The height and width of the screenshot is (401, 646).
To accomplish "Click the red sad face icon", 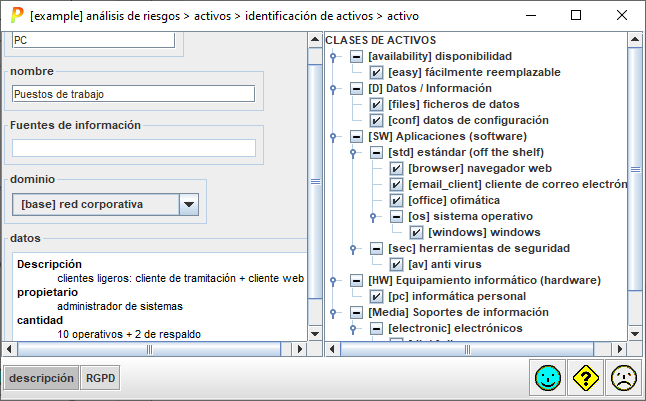I will coord(624,377).
